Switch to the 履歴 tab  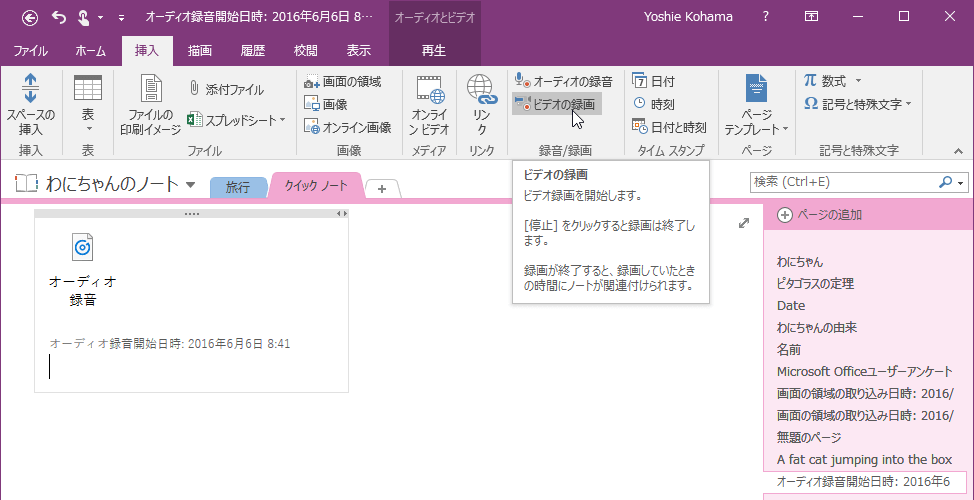(253, 51)
